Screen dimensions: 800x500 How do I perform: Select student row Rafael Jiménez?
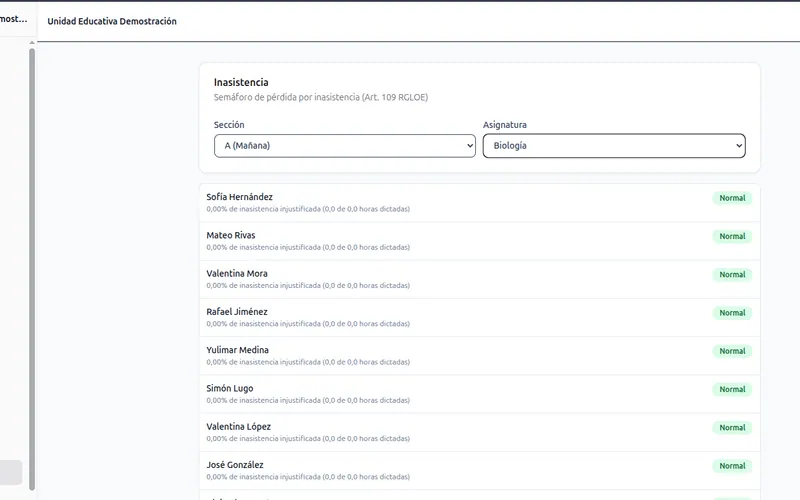[480, 317]
